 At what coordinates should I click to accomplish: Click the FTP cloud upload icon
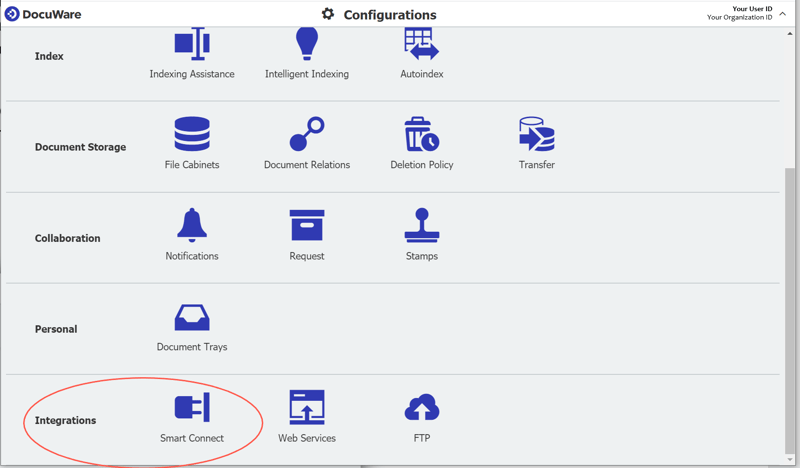pos(421,408)
